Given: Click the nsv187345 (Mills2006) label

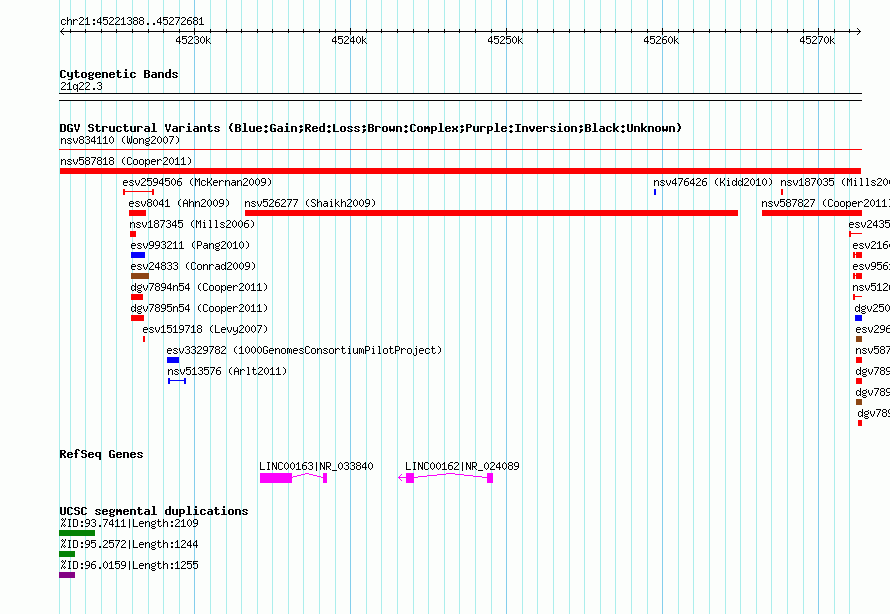Looking at the screenshot, I should (192, 224).
